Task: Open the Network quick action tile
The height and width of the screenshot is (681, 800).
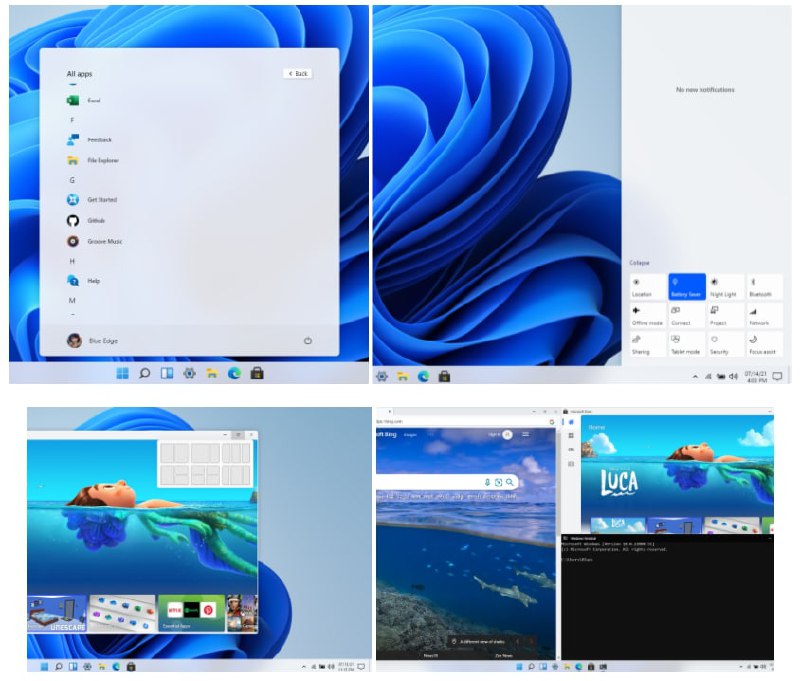Action: coord(764,316)
